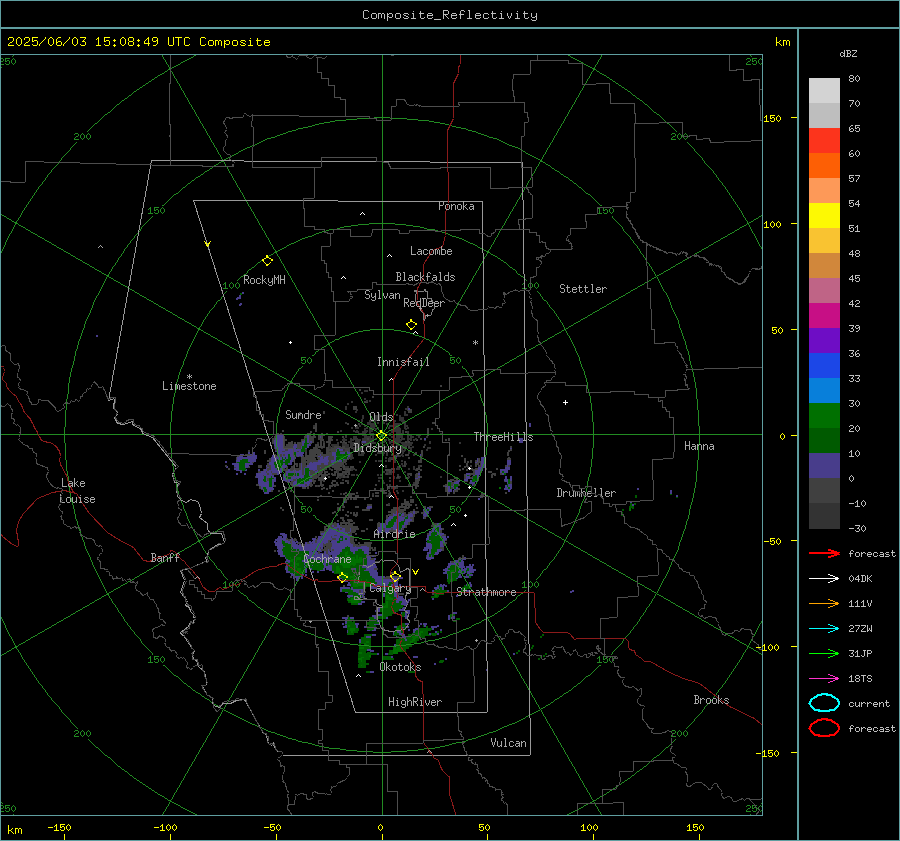Select the indigo swatch between 10 and 0
Screen dimensions: 900x841
coord(824,466)
